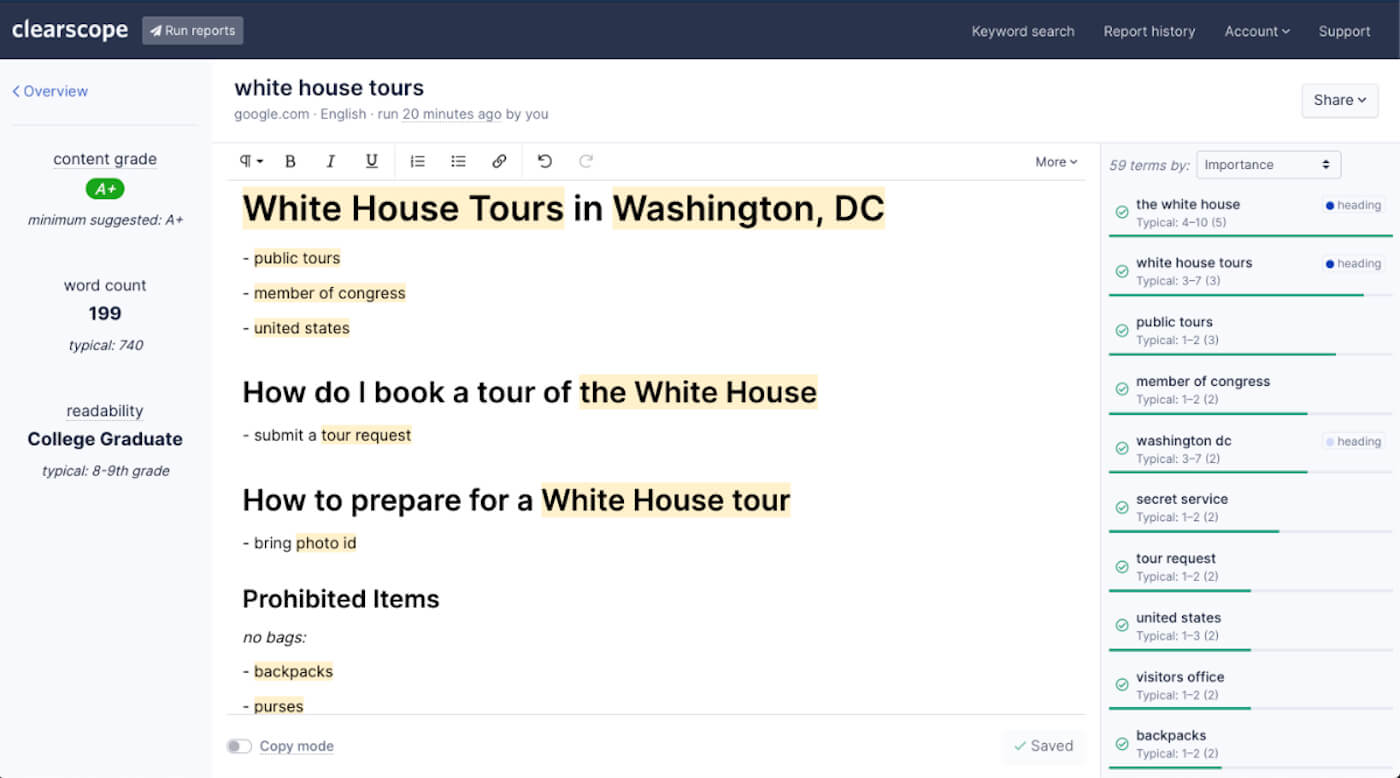Open the Account menu
This screenshot has height=778, width=1400.
point(1257,31)
